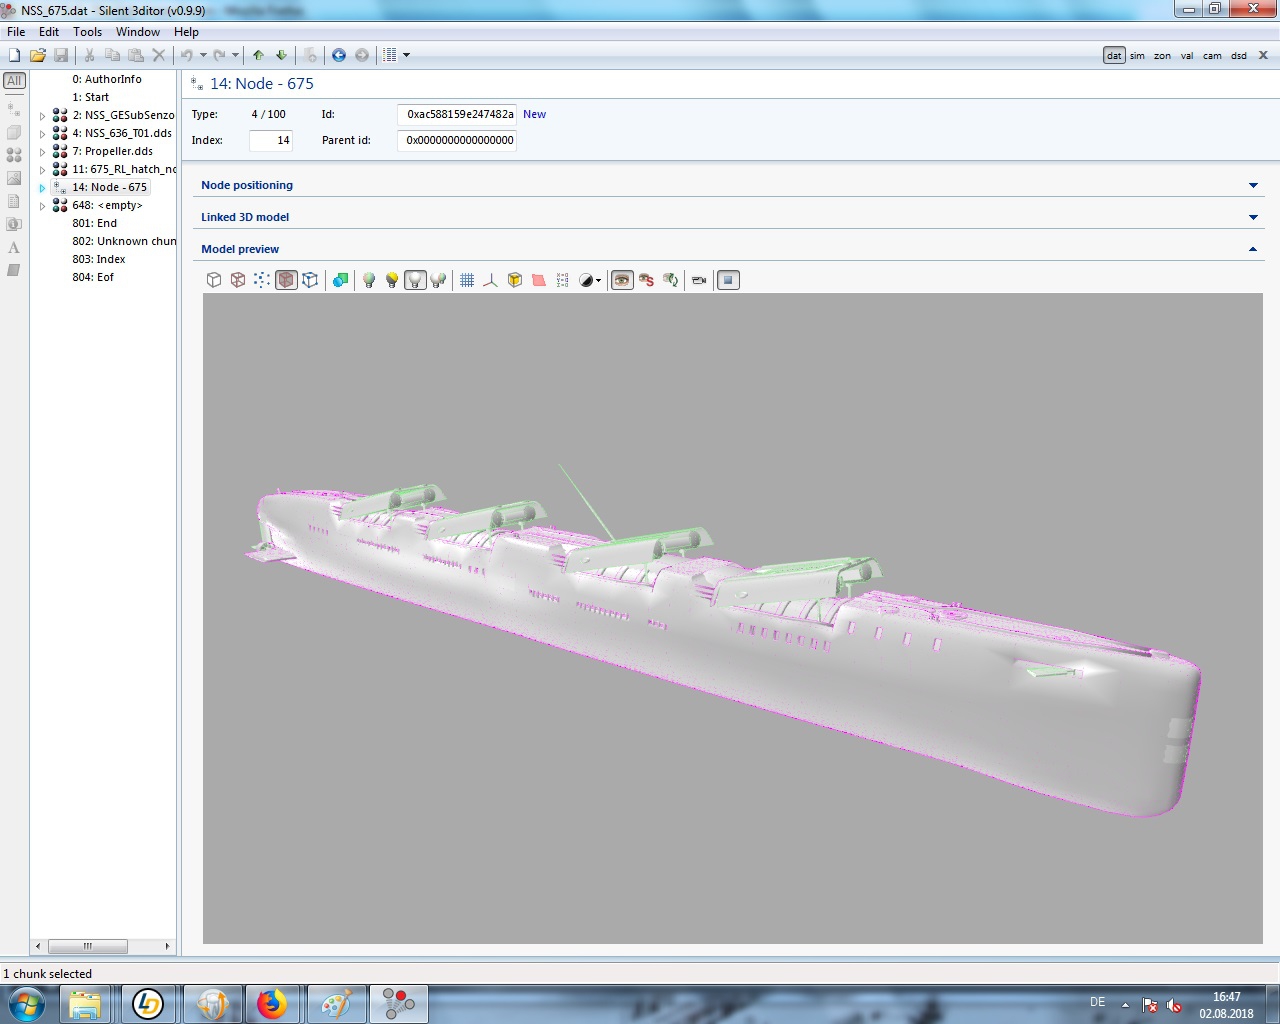Switch to the dat file tab

[1114, 56]
